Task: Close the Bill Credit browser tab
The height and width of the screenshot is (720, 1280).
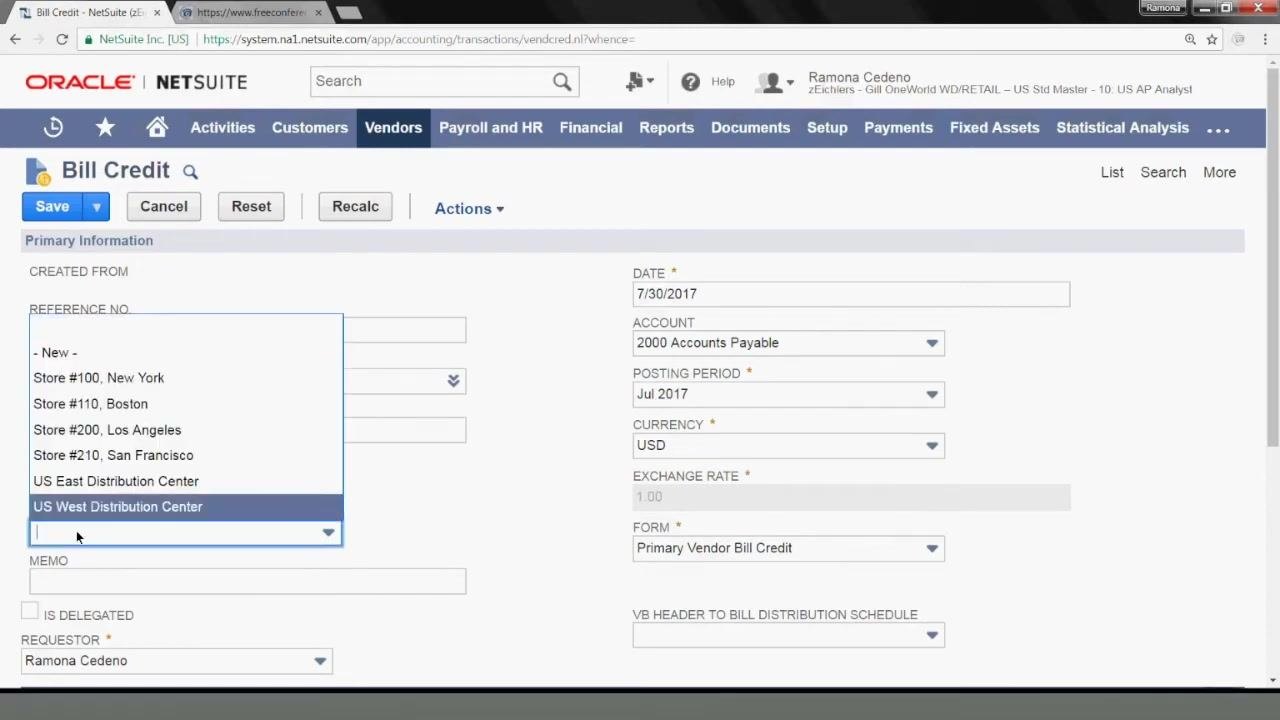Action: [x=156, y=13]
